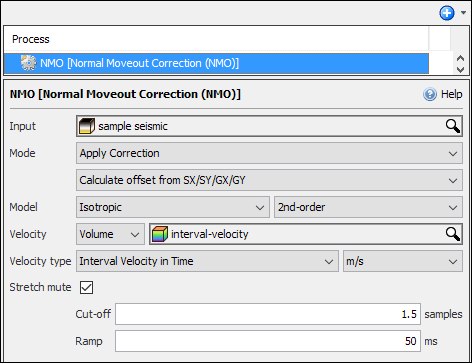
Task: Click the blue question mark help icon
Action: point(430,94)
